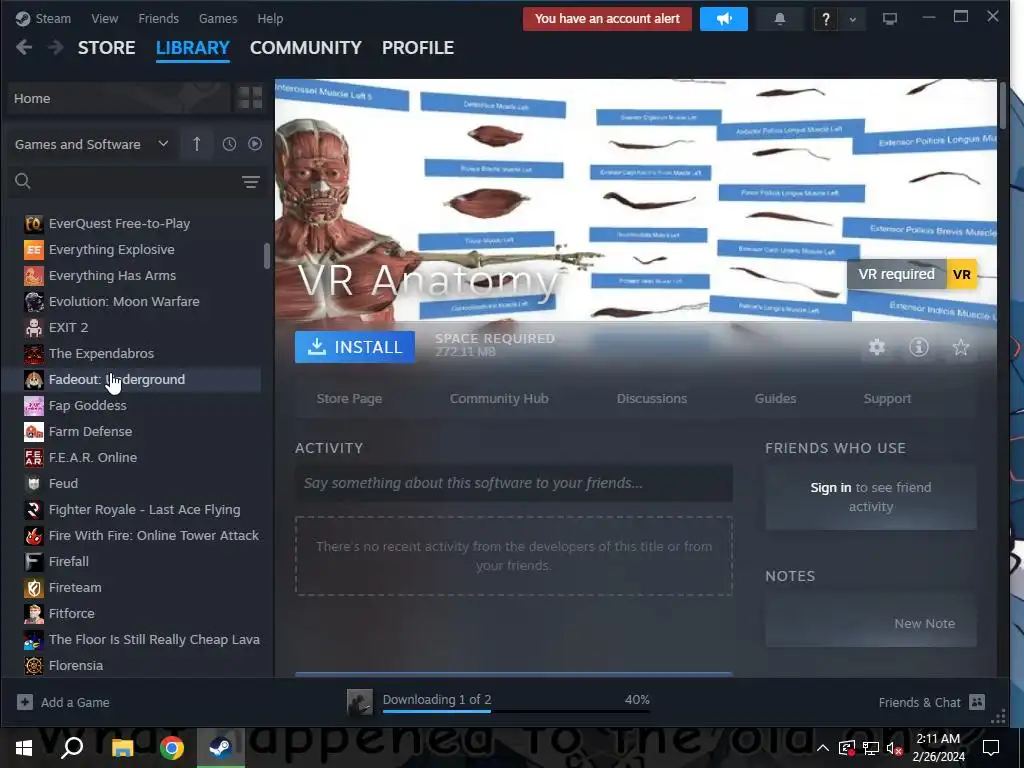
Task: Select EverQuest Free-to-Play game icon
Action: [33, 224]
